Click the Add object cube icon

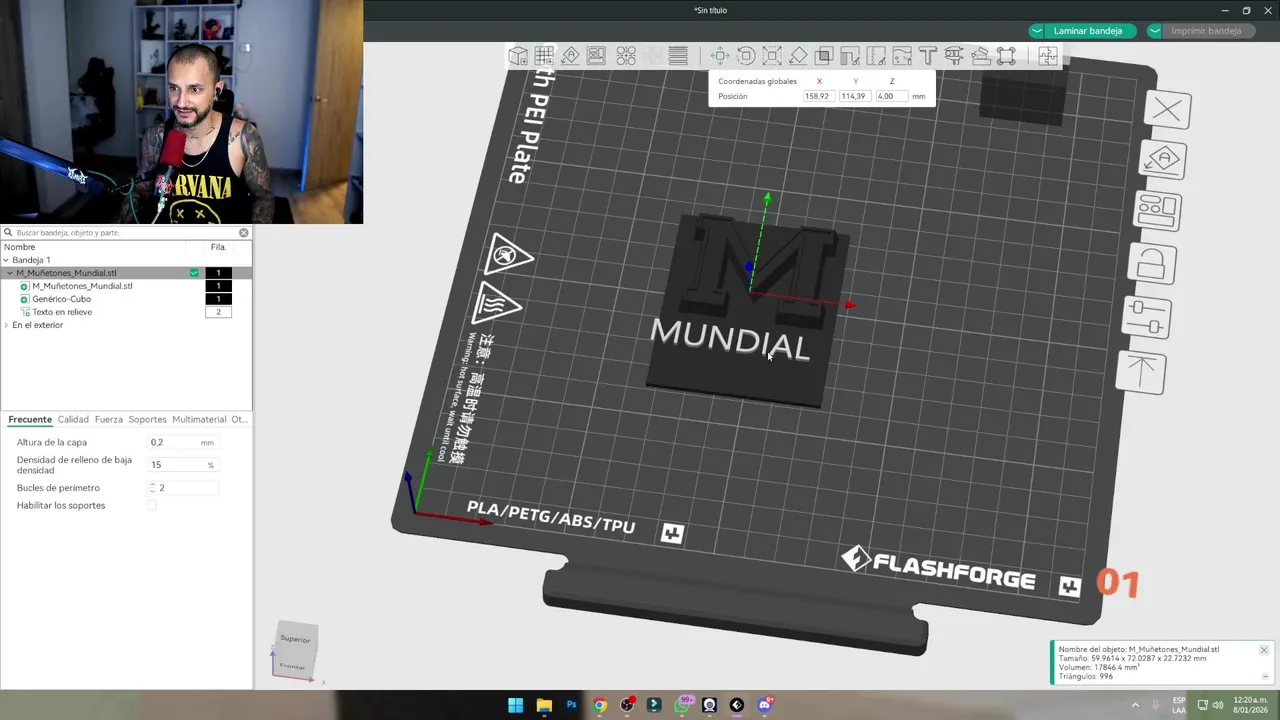(x=518, y=56)
